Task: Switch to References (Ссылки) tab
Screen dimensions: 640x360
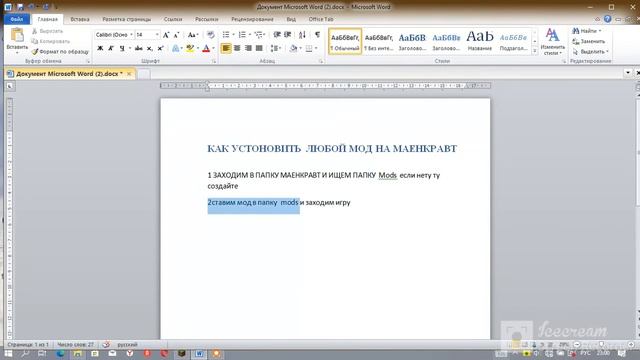Action: pos(173,19)
